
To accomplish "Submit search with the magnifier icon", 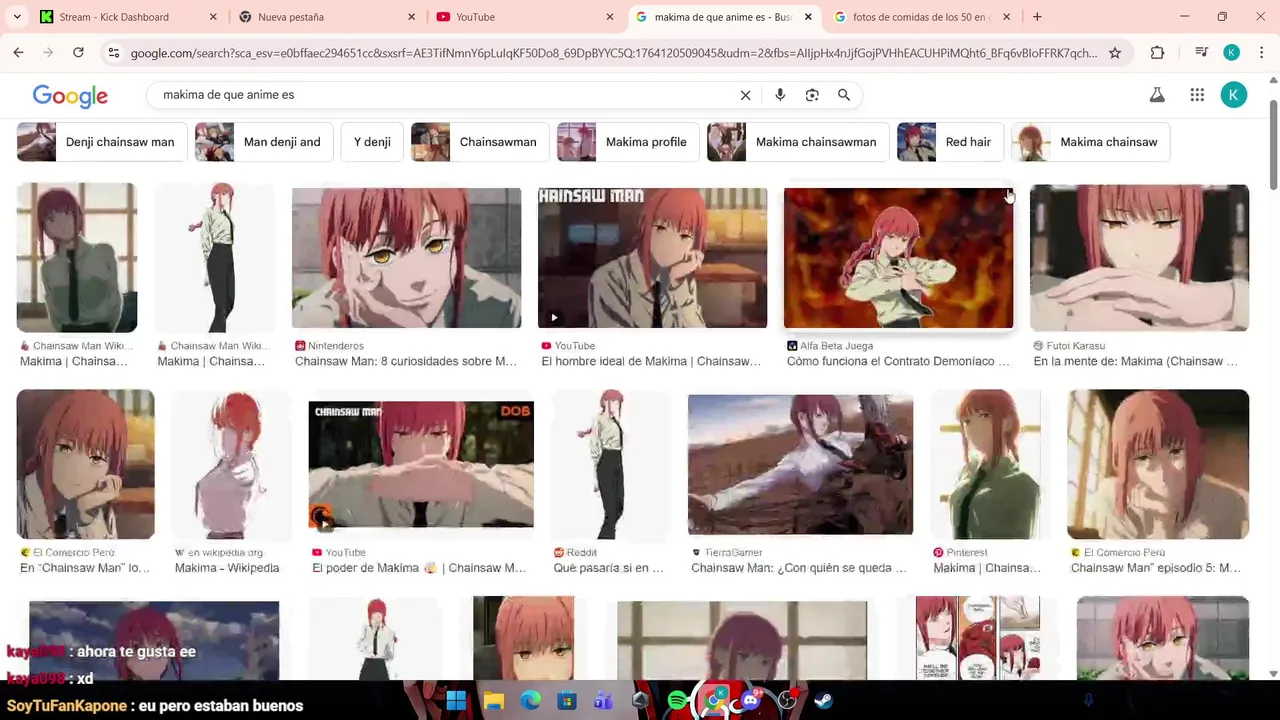I will [x=844, y=95].
